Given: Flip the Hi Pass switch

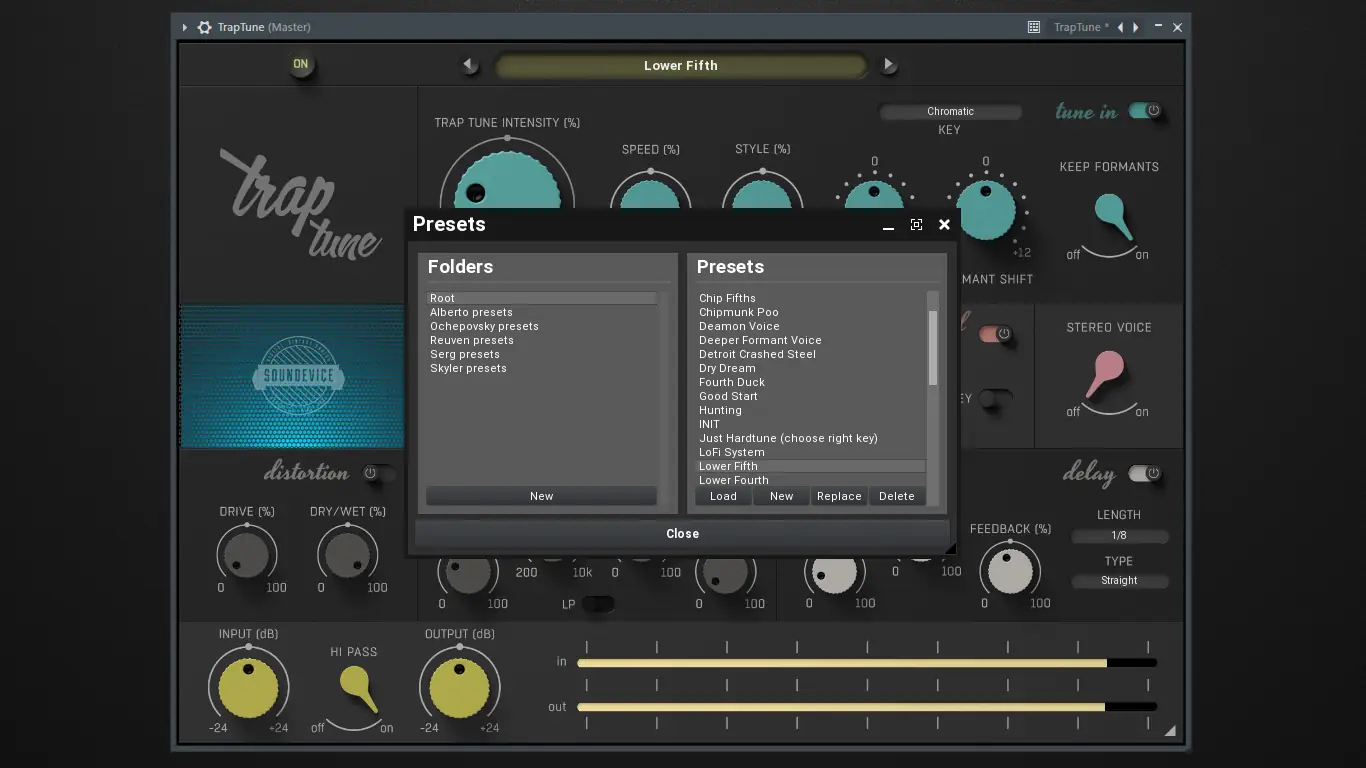Looking at the screenshot, I should (357, 689).
